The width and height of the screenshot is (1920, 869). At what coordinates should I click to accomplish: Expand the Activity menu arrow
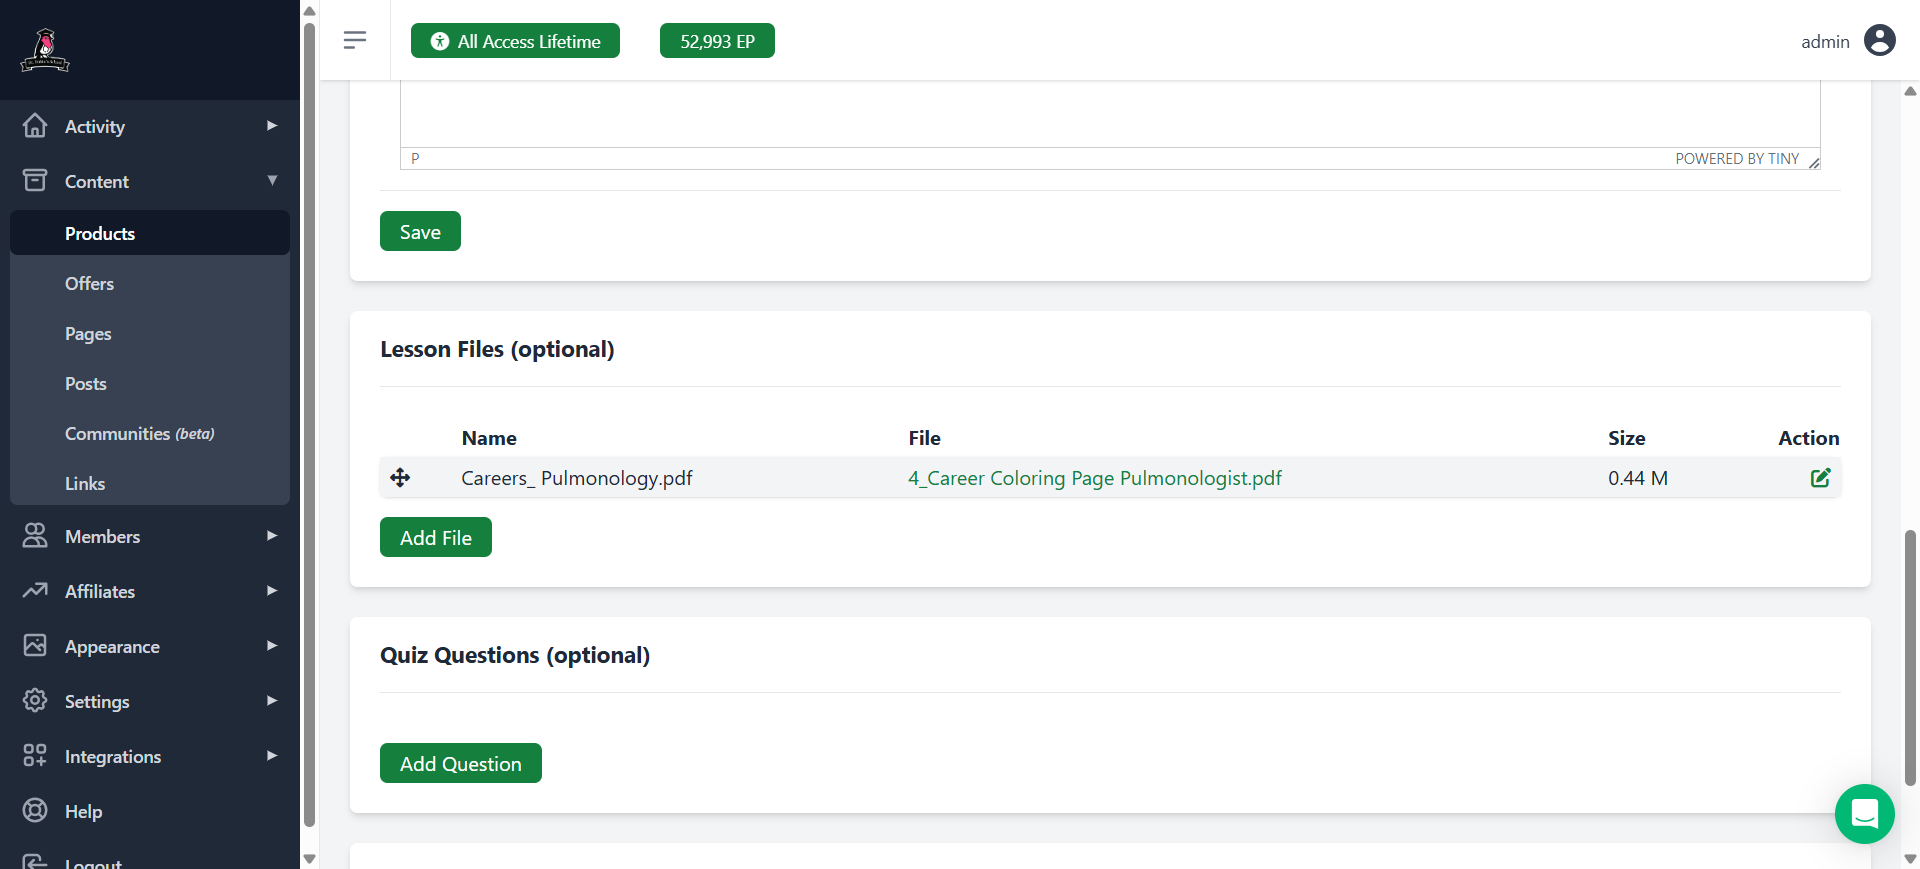pos(271,126)
